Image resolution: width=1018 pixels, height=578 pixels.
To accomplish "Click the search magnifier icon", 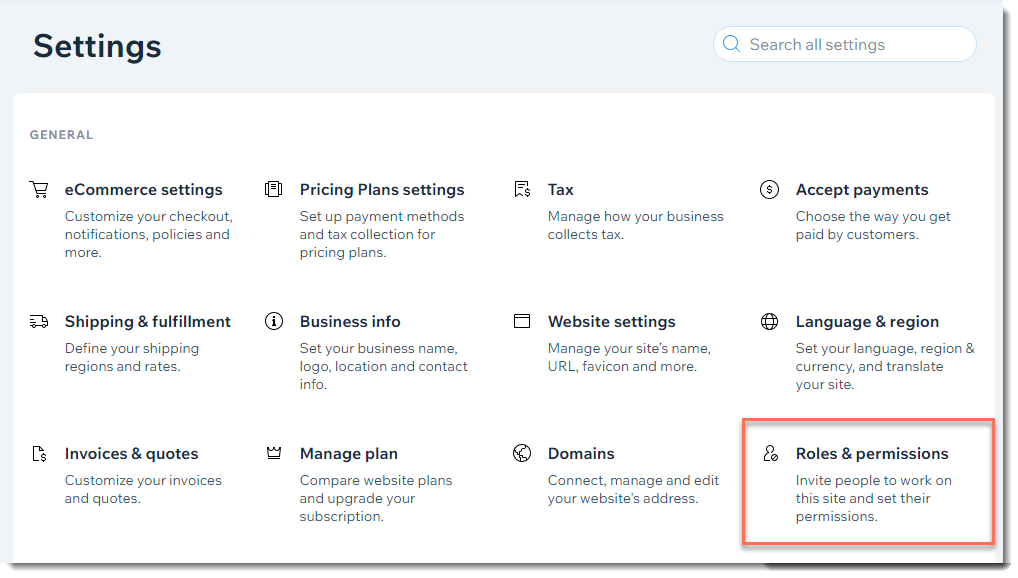I will point(732,44).
